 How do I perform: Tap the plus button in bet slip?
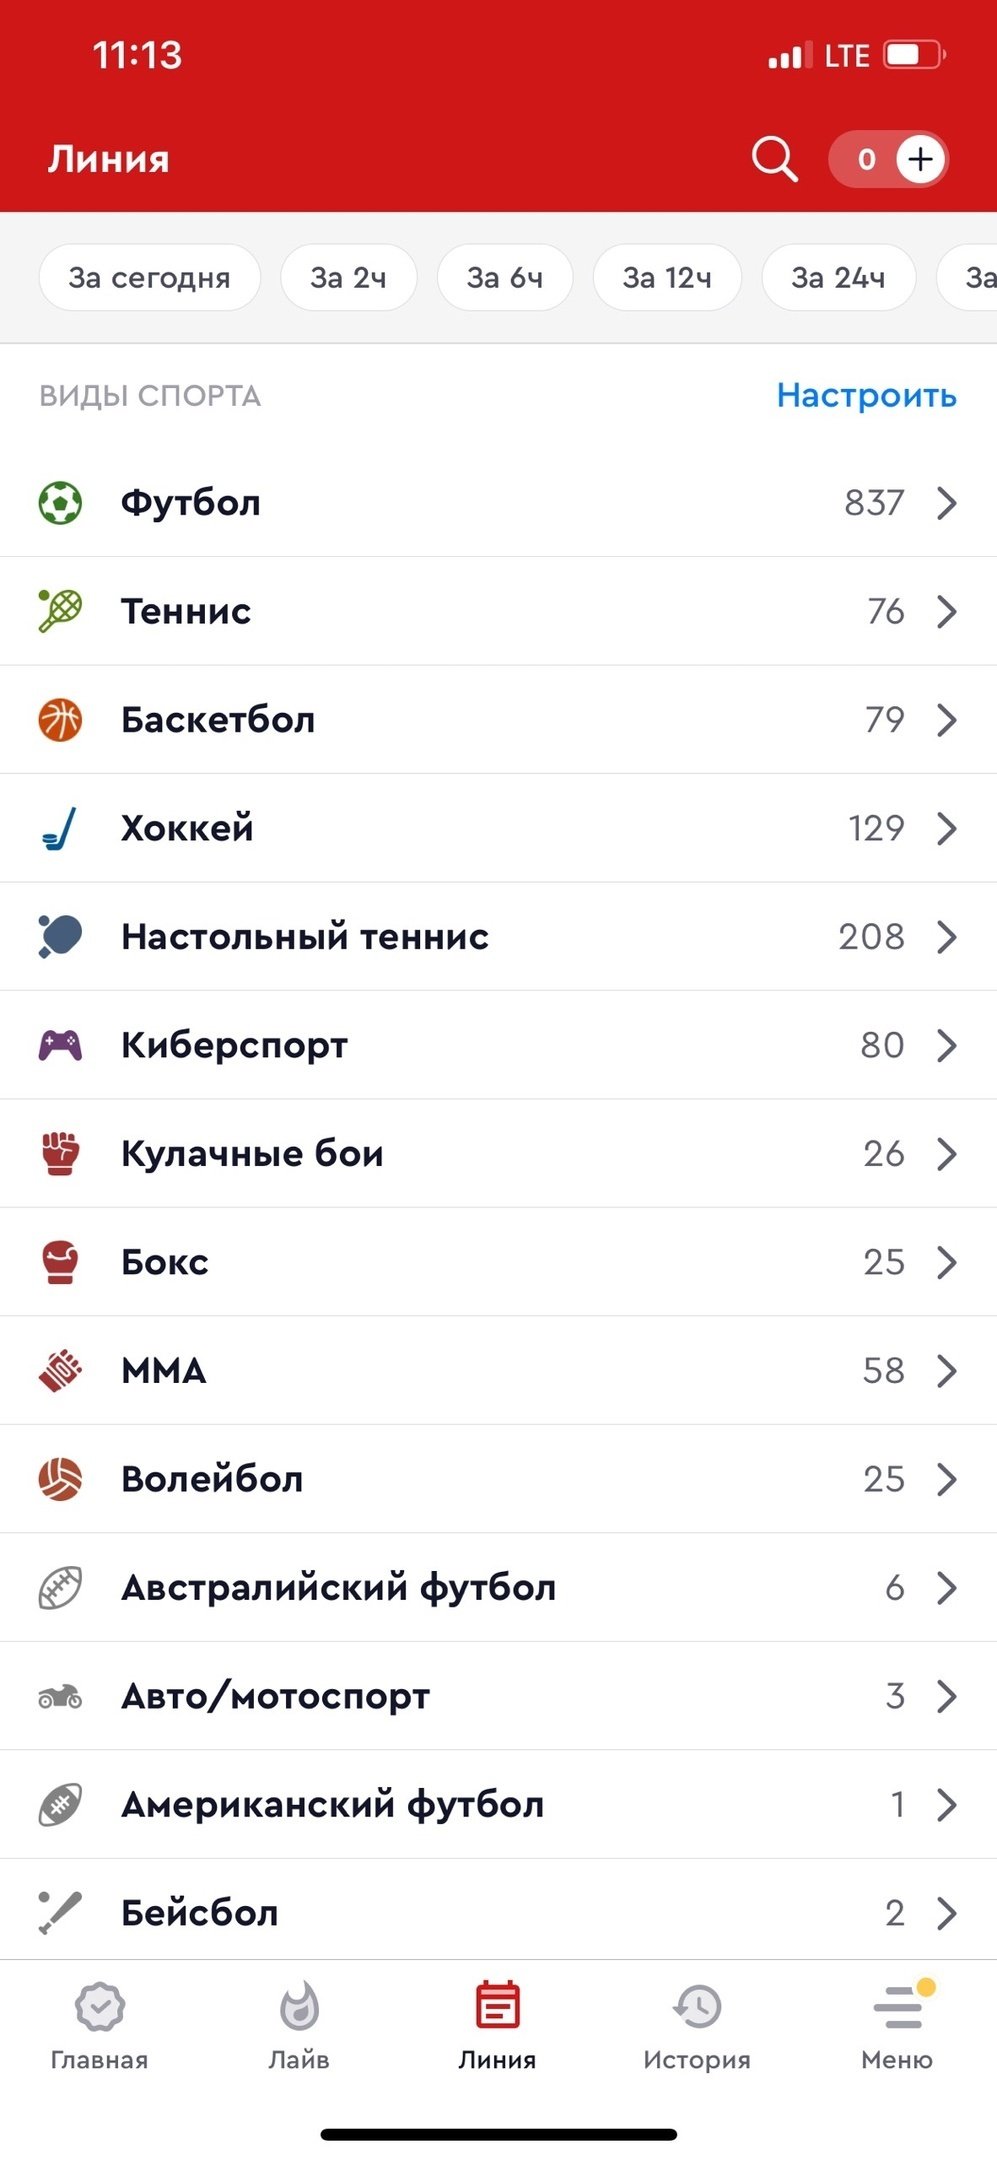pyautogui.click(x=920, y=159)
